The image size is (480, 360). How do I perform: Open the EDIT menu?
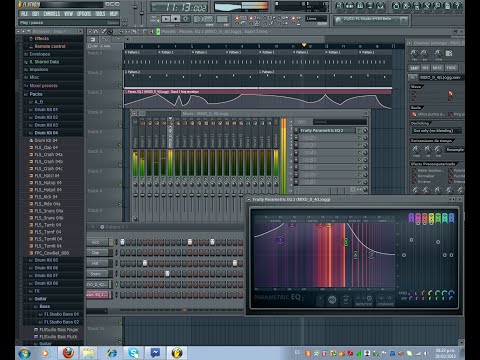click(36, 14)
